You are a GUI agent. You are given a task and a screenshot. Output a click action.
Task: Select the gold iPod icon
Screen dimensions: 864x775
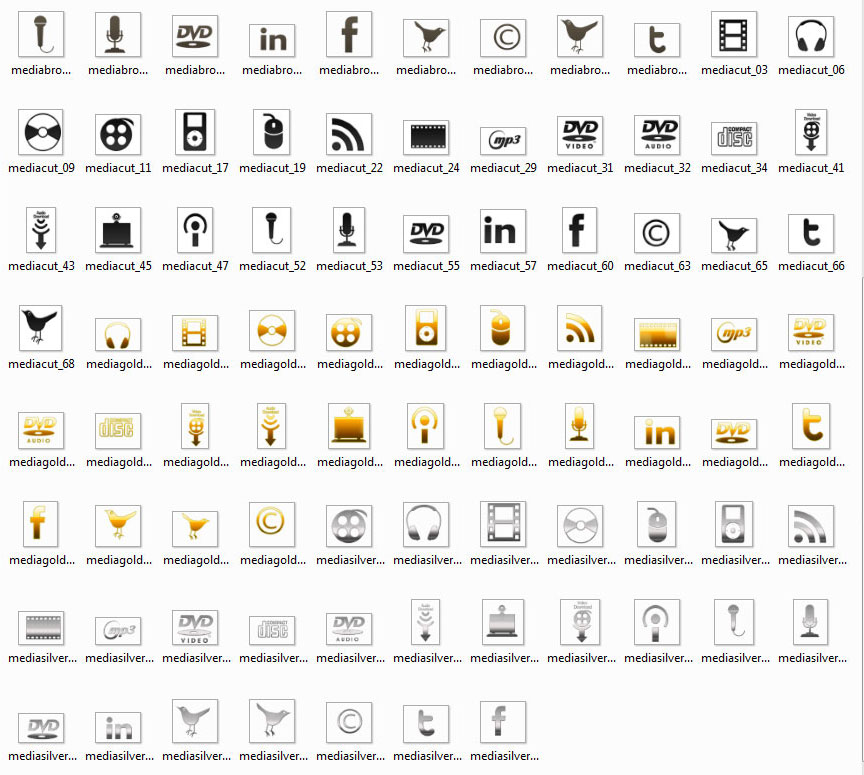(x=426, y=329)
